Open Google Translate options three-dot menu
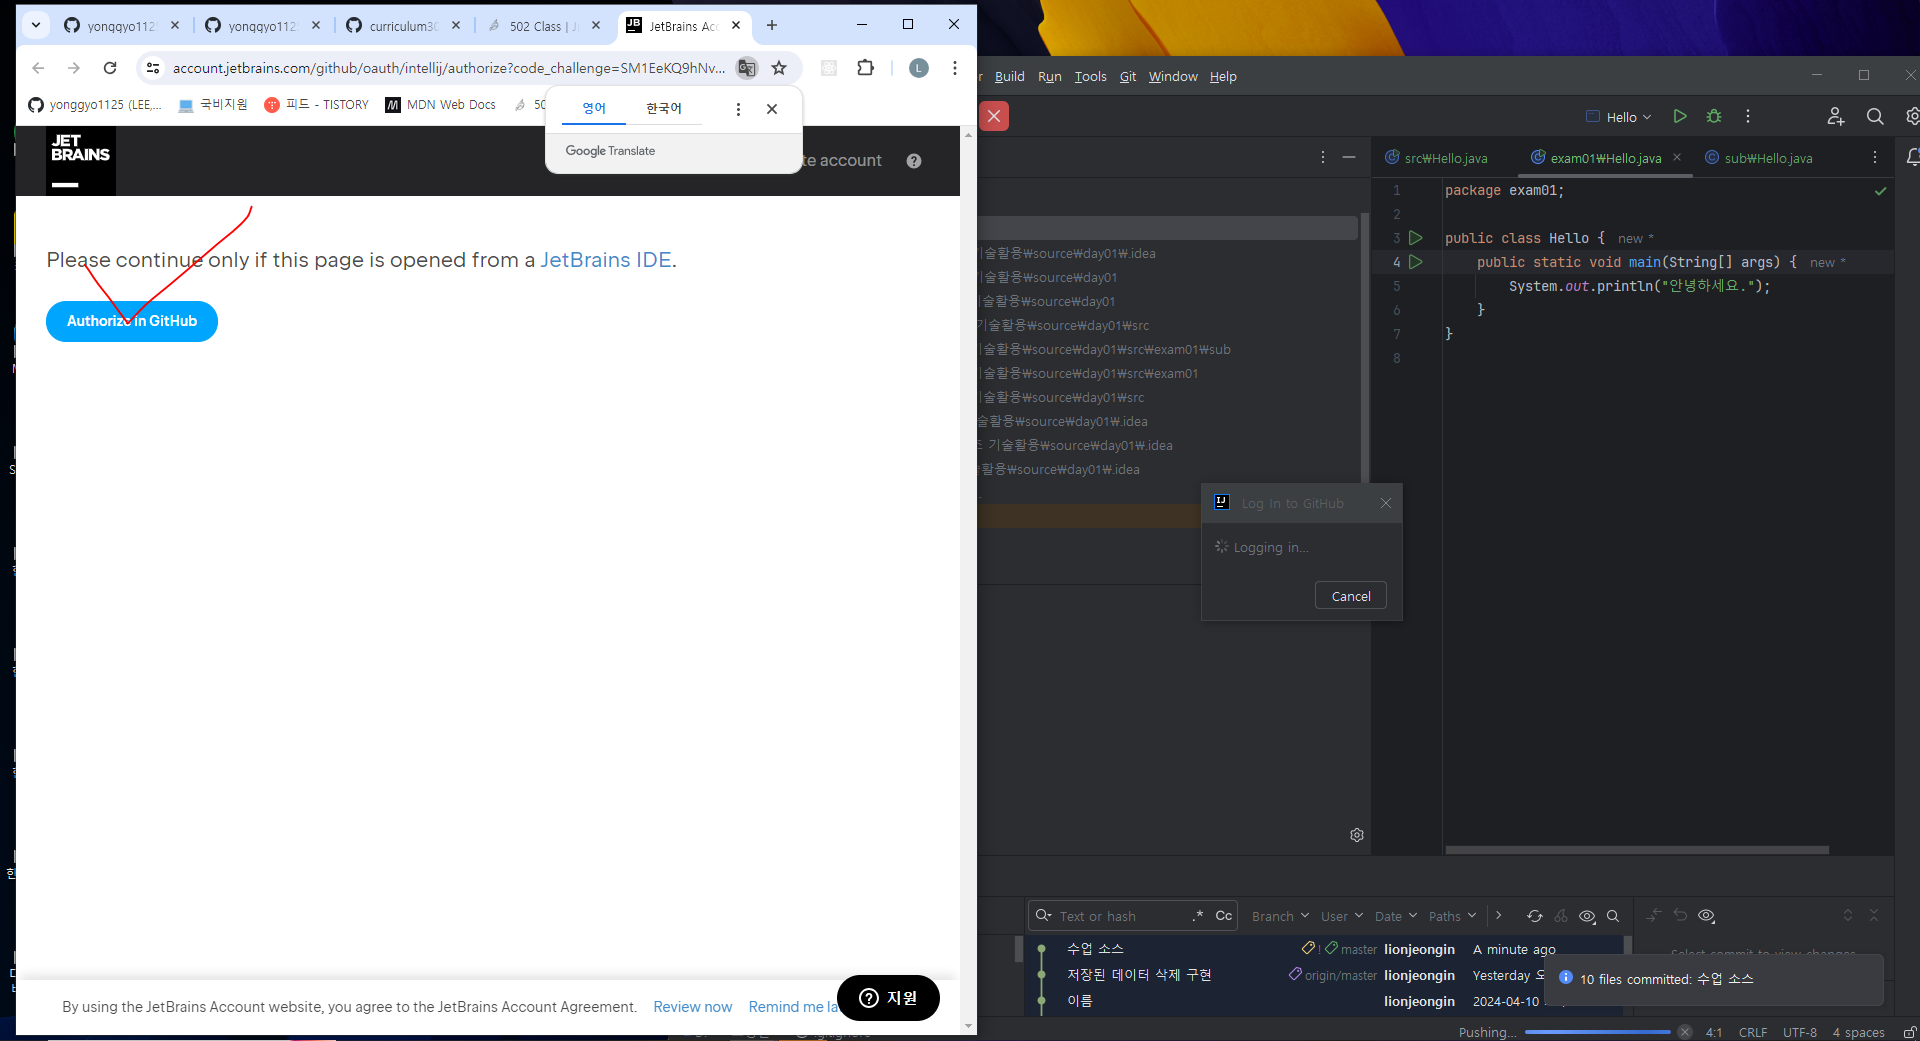The image size is (1920, 1041). (738, 109)
